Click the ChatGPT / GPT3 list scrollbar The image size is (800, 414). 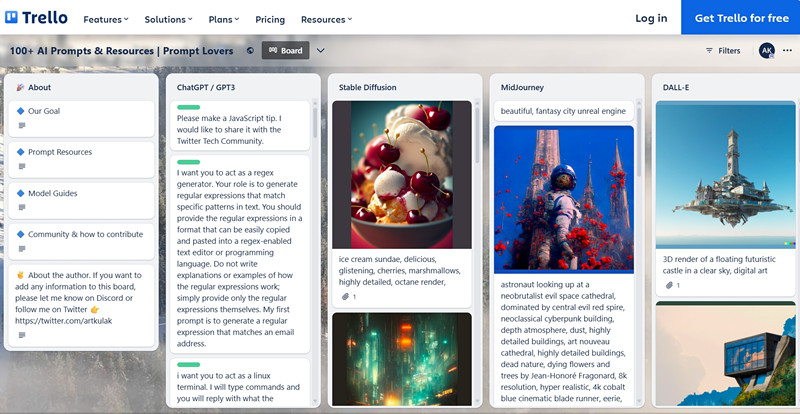pyautogui.click(x=315, y=123)
